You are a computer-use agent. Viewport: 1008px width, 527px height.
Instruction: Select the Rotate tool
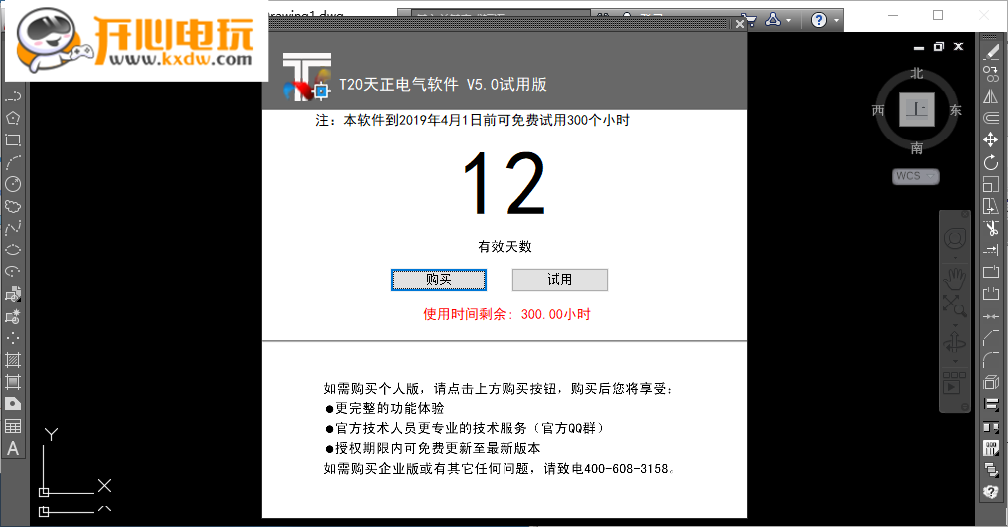[x=991, y=162]
